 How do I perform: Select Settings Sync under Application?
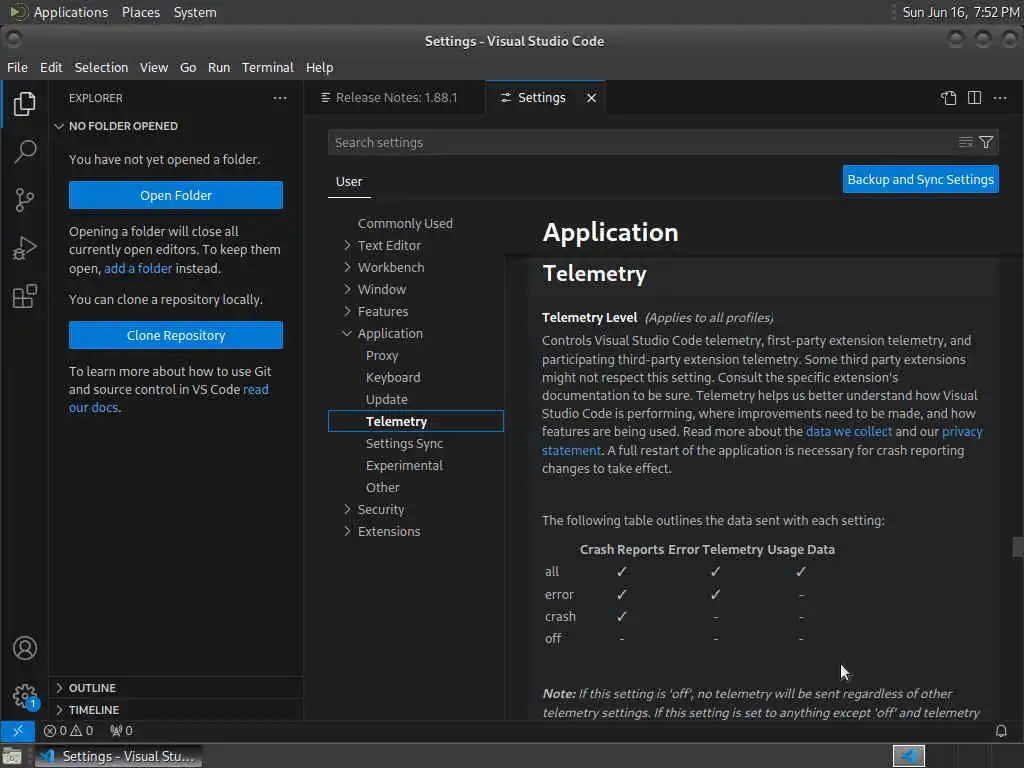[404, 443]
